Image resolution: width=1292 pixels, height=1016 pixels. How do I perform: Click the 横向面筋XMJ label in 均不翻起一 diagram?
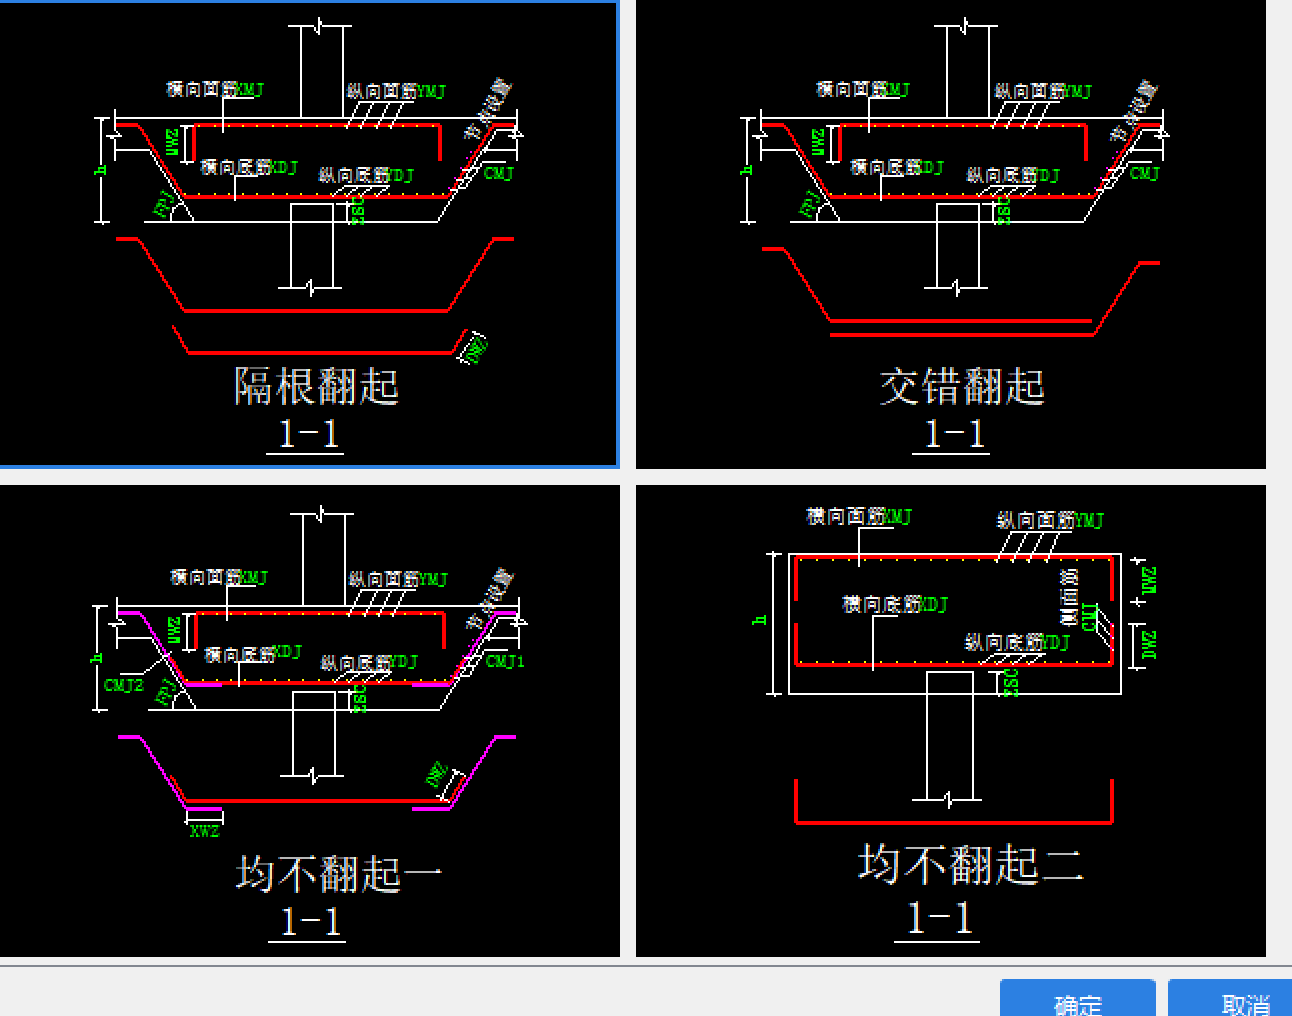click(219, 577)
